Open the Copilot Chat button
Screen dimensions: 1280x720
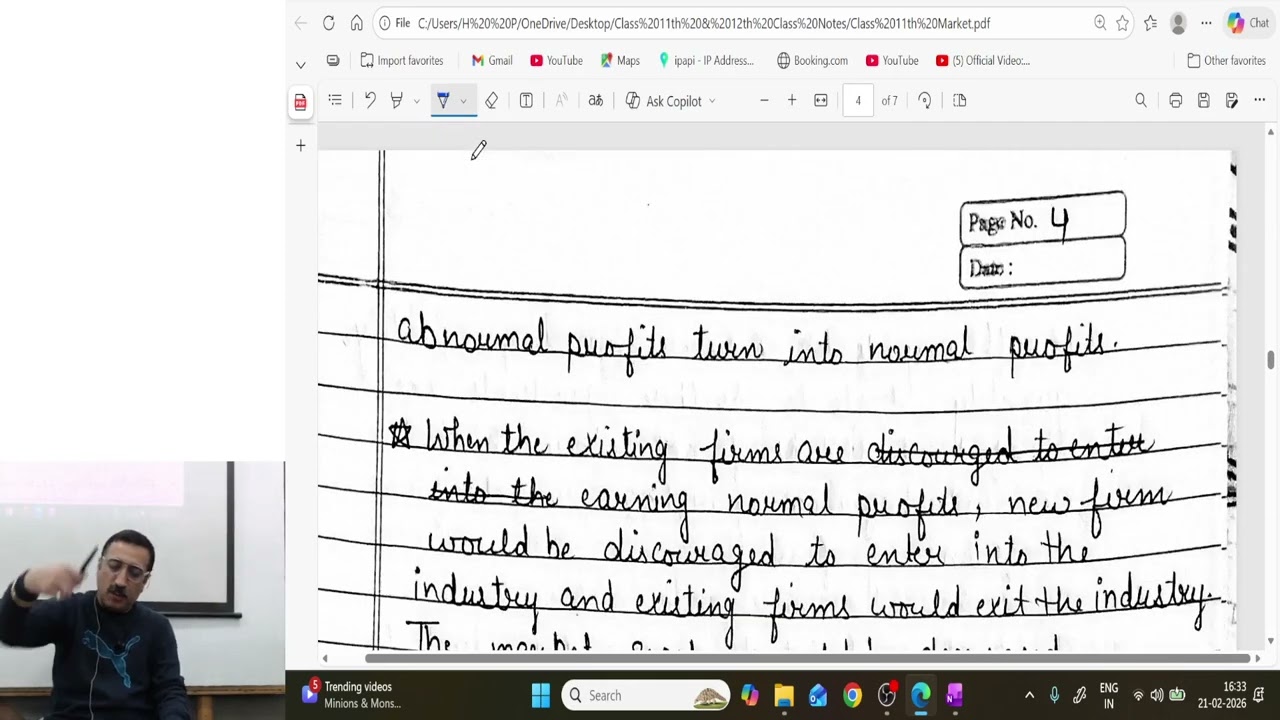tap(1248, 23)
